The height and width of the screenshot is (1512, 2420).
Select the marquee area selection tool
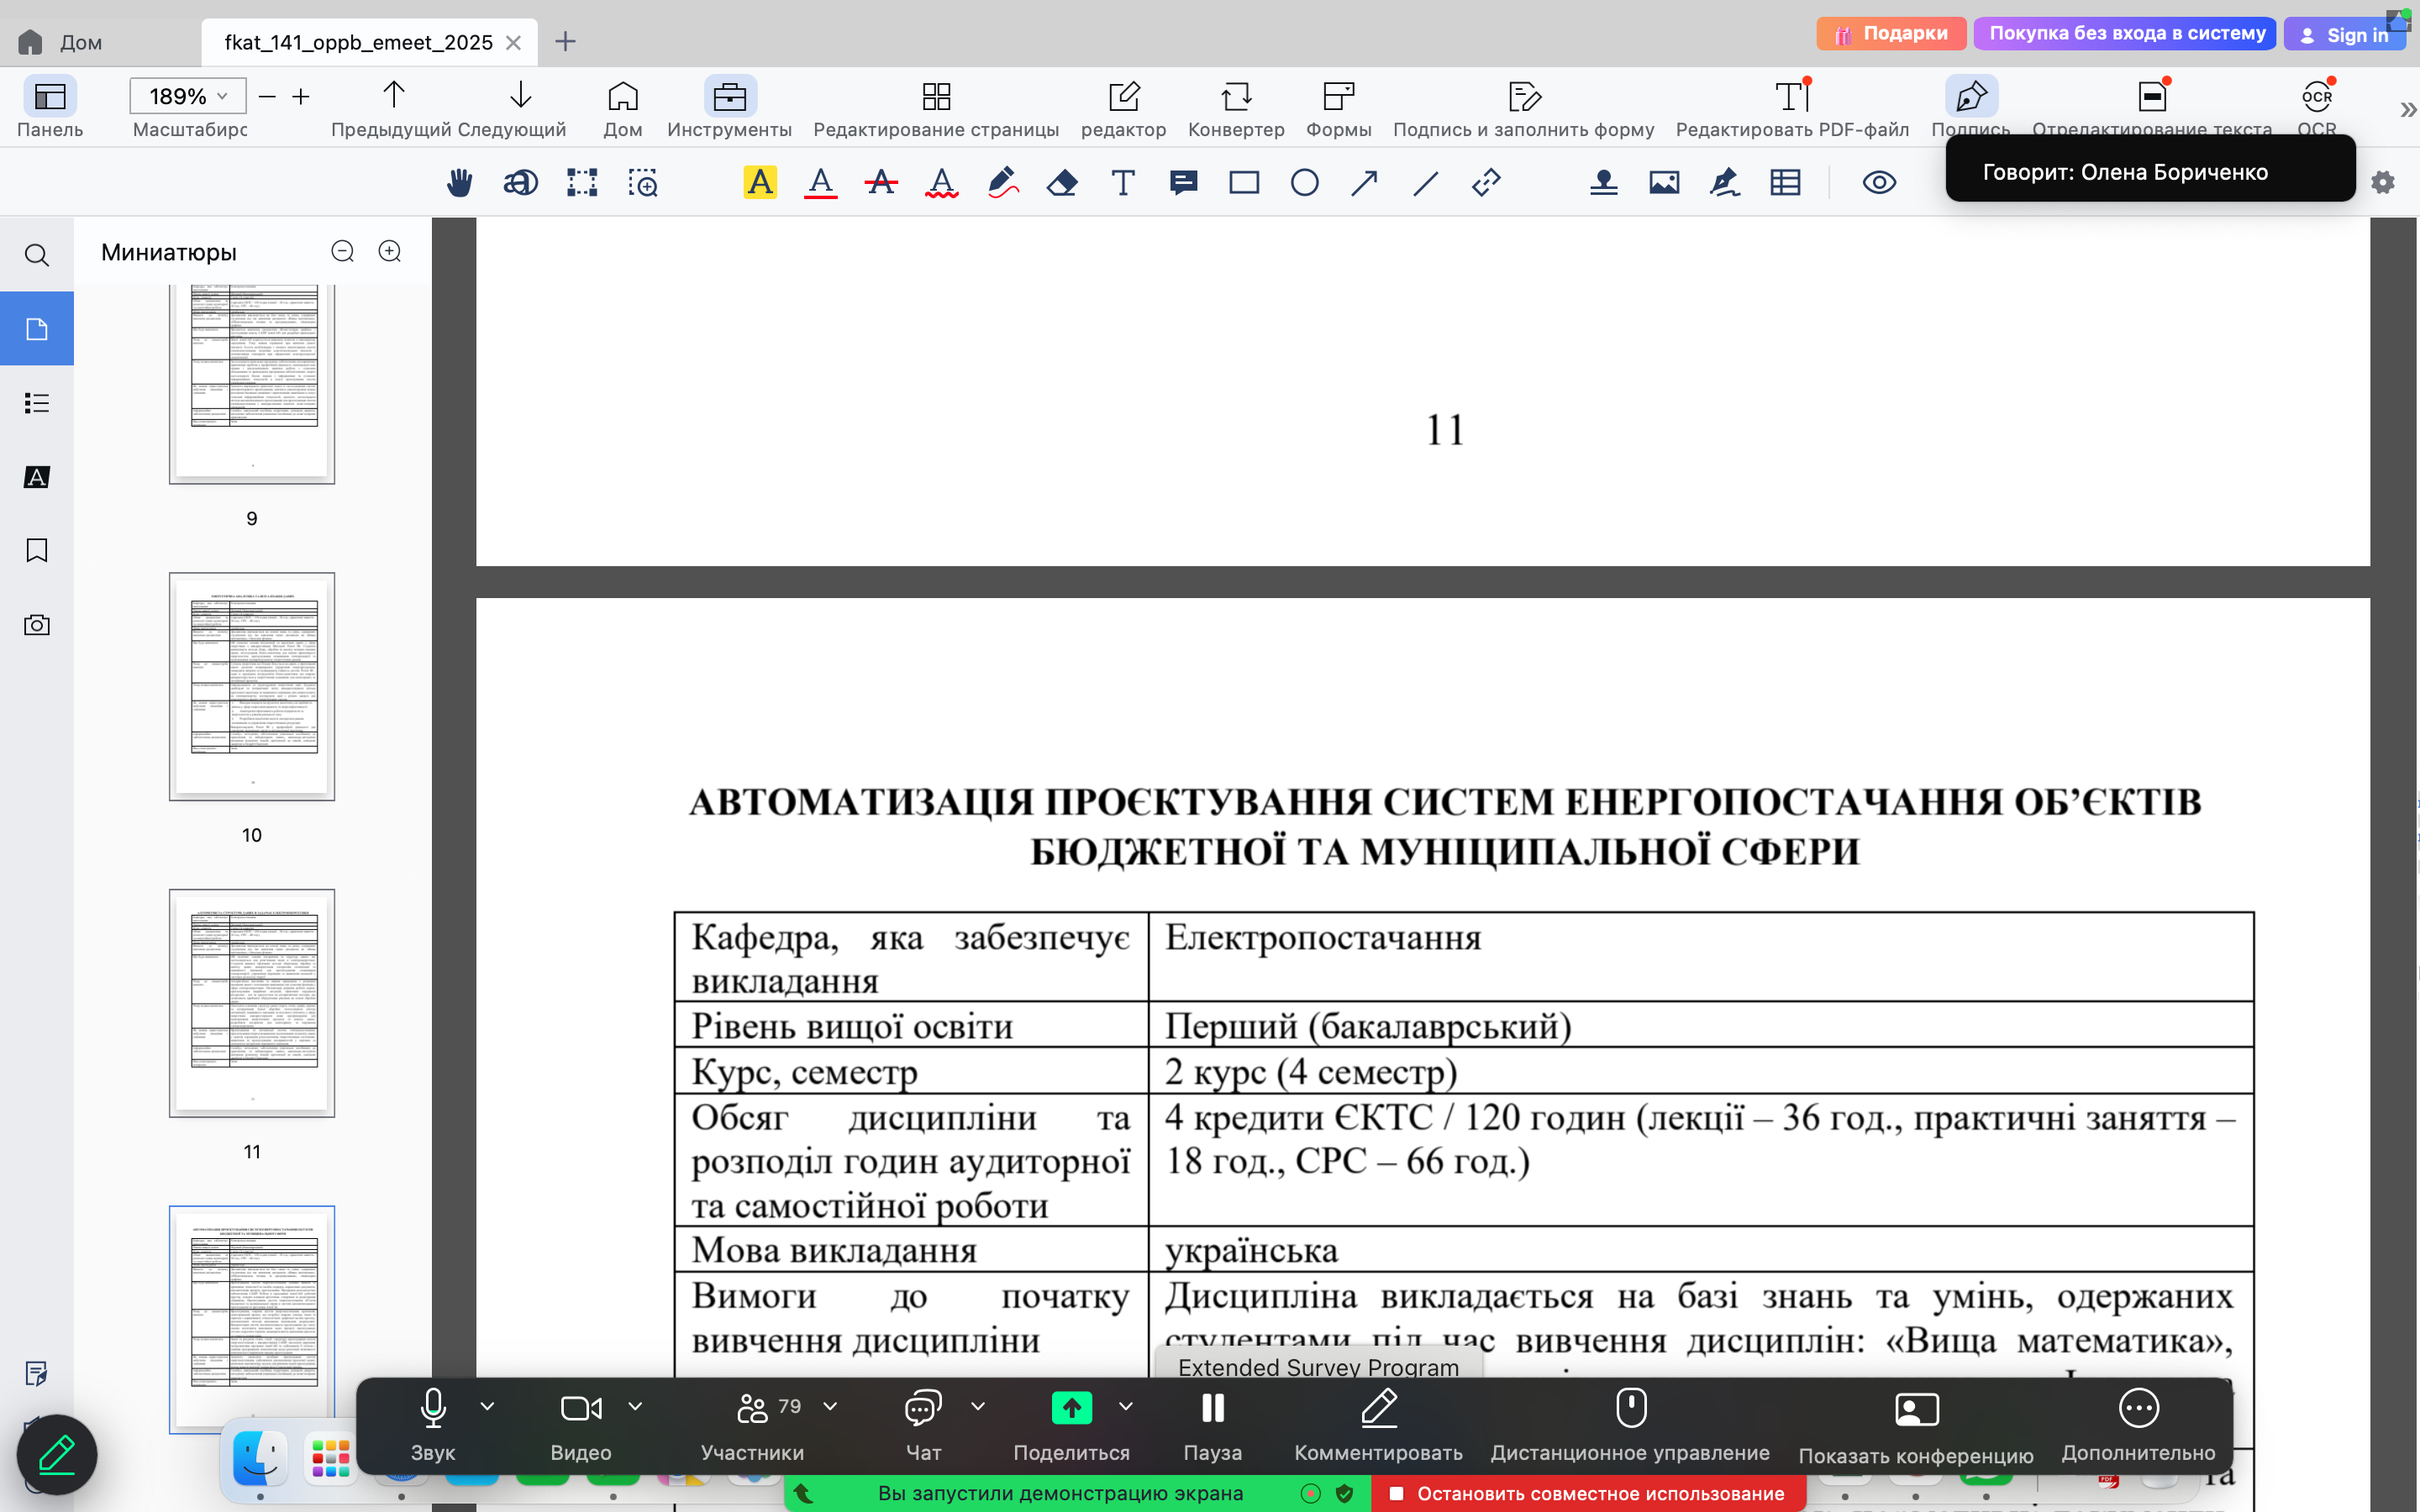click(582, 183)
